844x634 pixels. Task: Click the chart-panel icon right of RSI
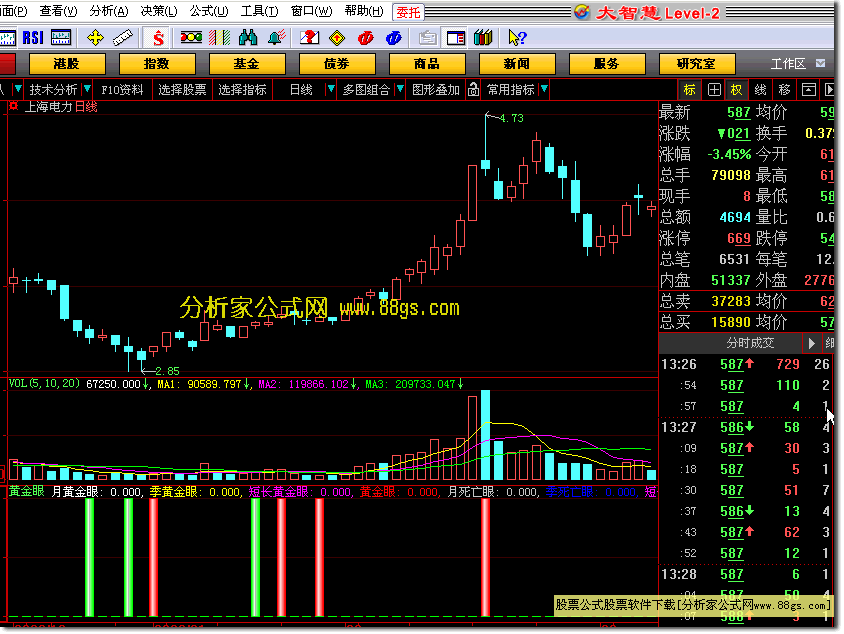tap(61, 38)
